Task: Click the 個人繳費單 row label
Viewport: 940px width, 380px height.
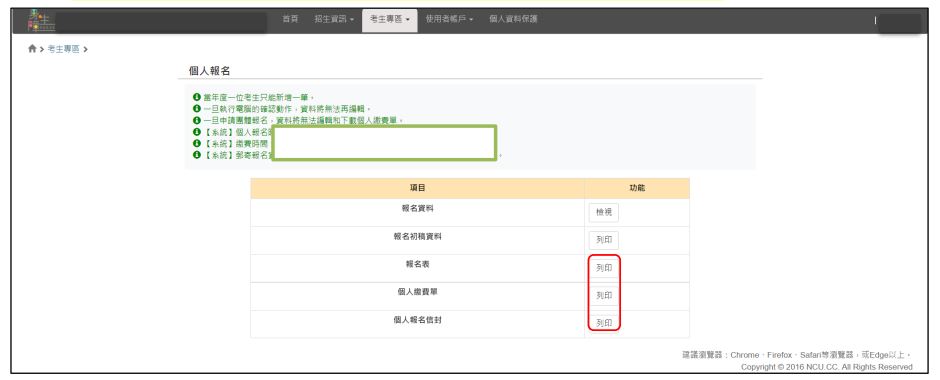Action: pos(417,291)
